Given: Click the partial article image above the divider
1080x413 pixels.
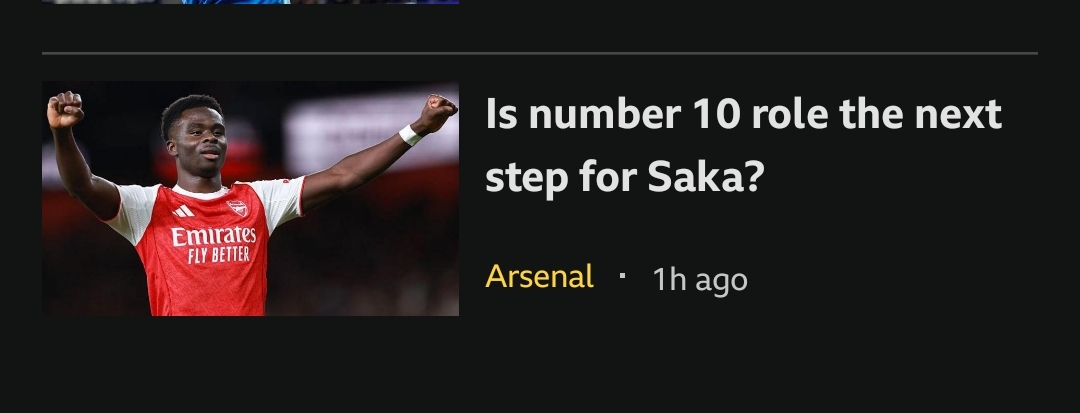Looking at the screenshot, I should pos(250,2).
